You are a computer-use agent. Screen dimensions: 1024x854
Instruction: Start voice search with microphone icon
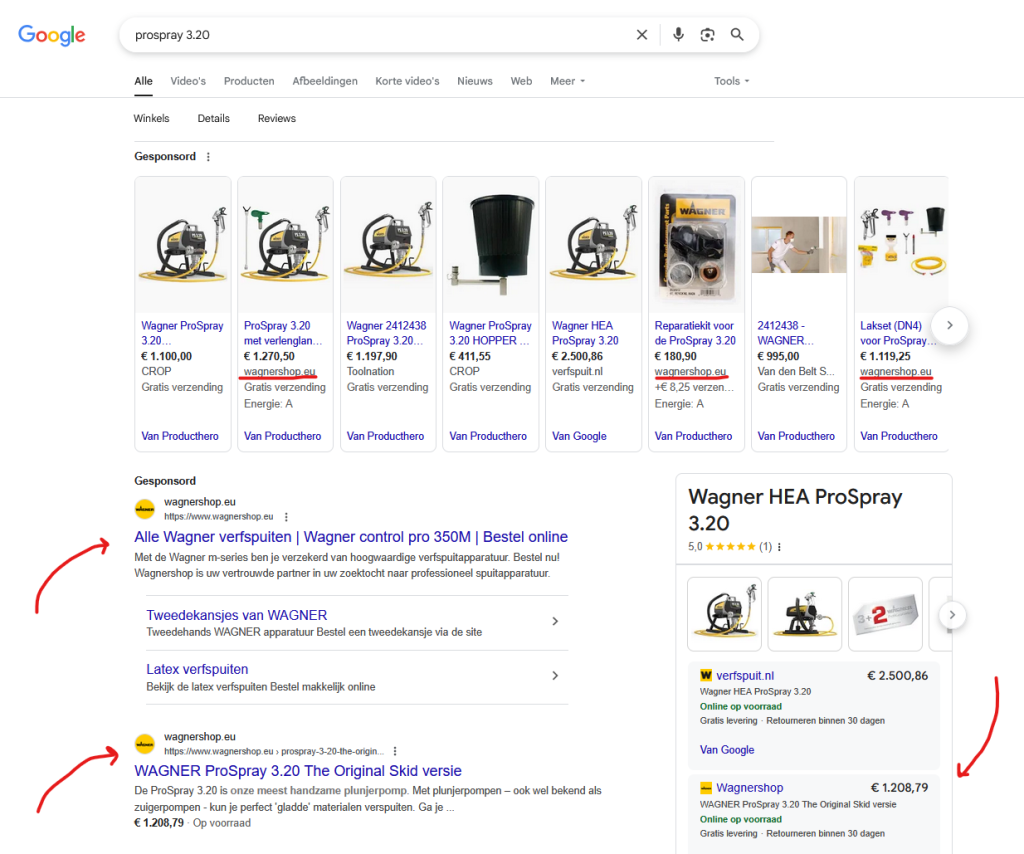point(678,35)
